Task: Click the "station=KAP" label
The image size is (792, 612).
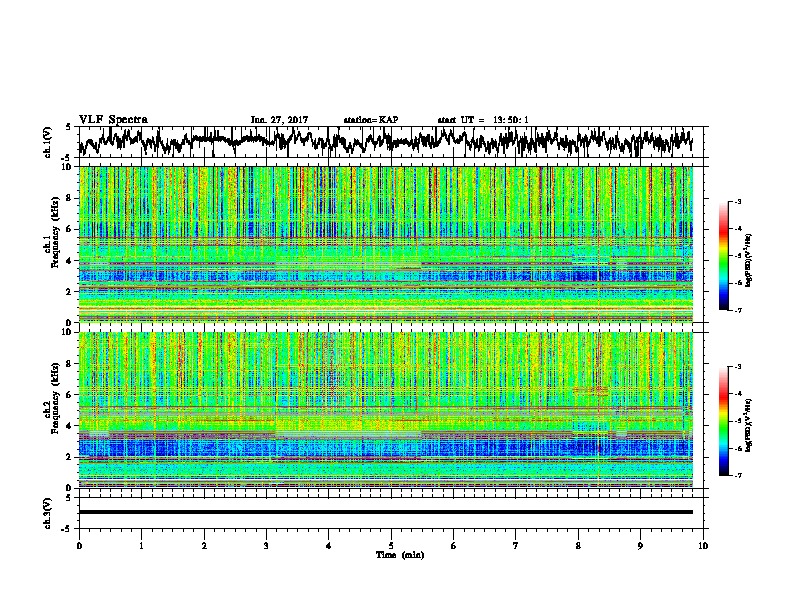Action: click(x=371, y=120)
